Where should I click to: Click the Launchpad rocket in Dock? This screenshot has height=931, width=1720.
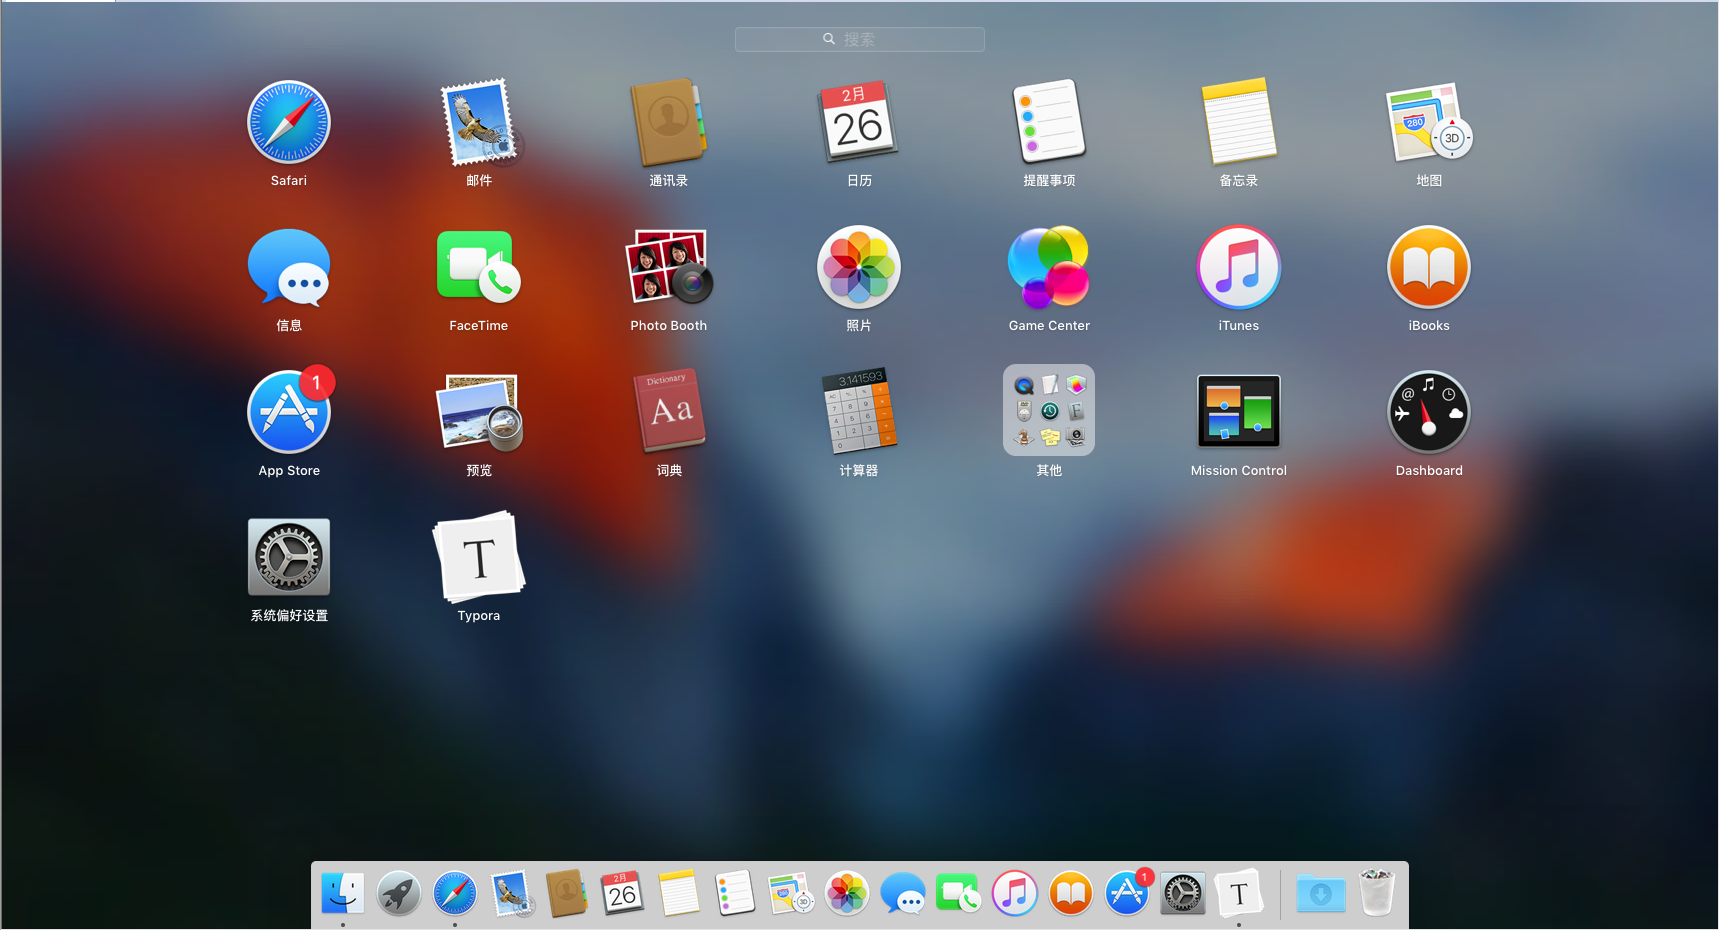(399, 893)
